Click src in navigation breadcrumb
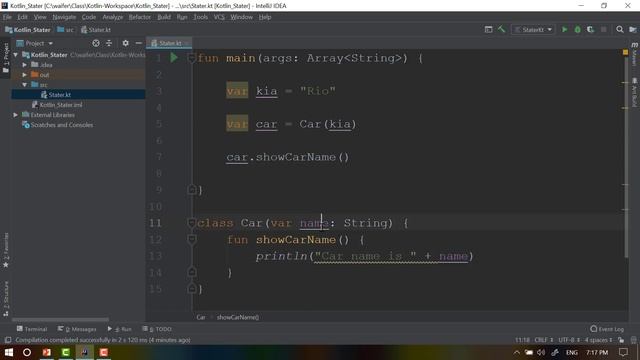This screenshot has height=360, width=640. tap(66, 30)
